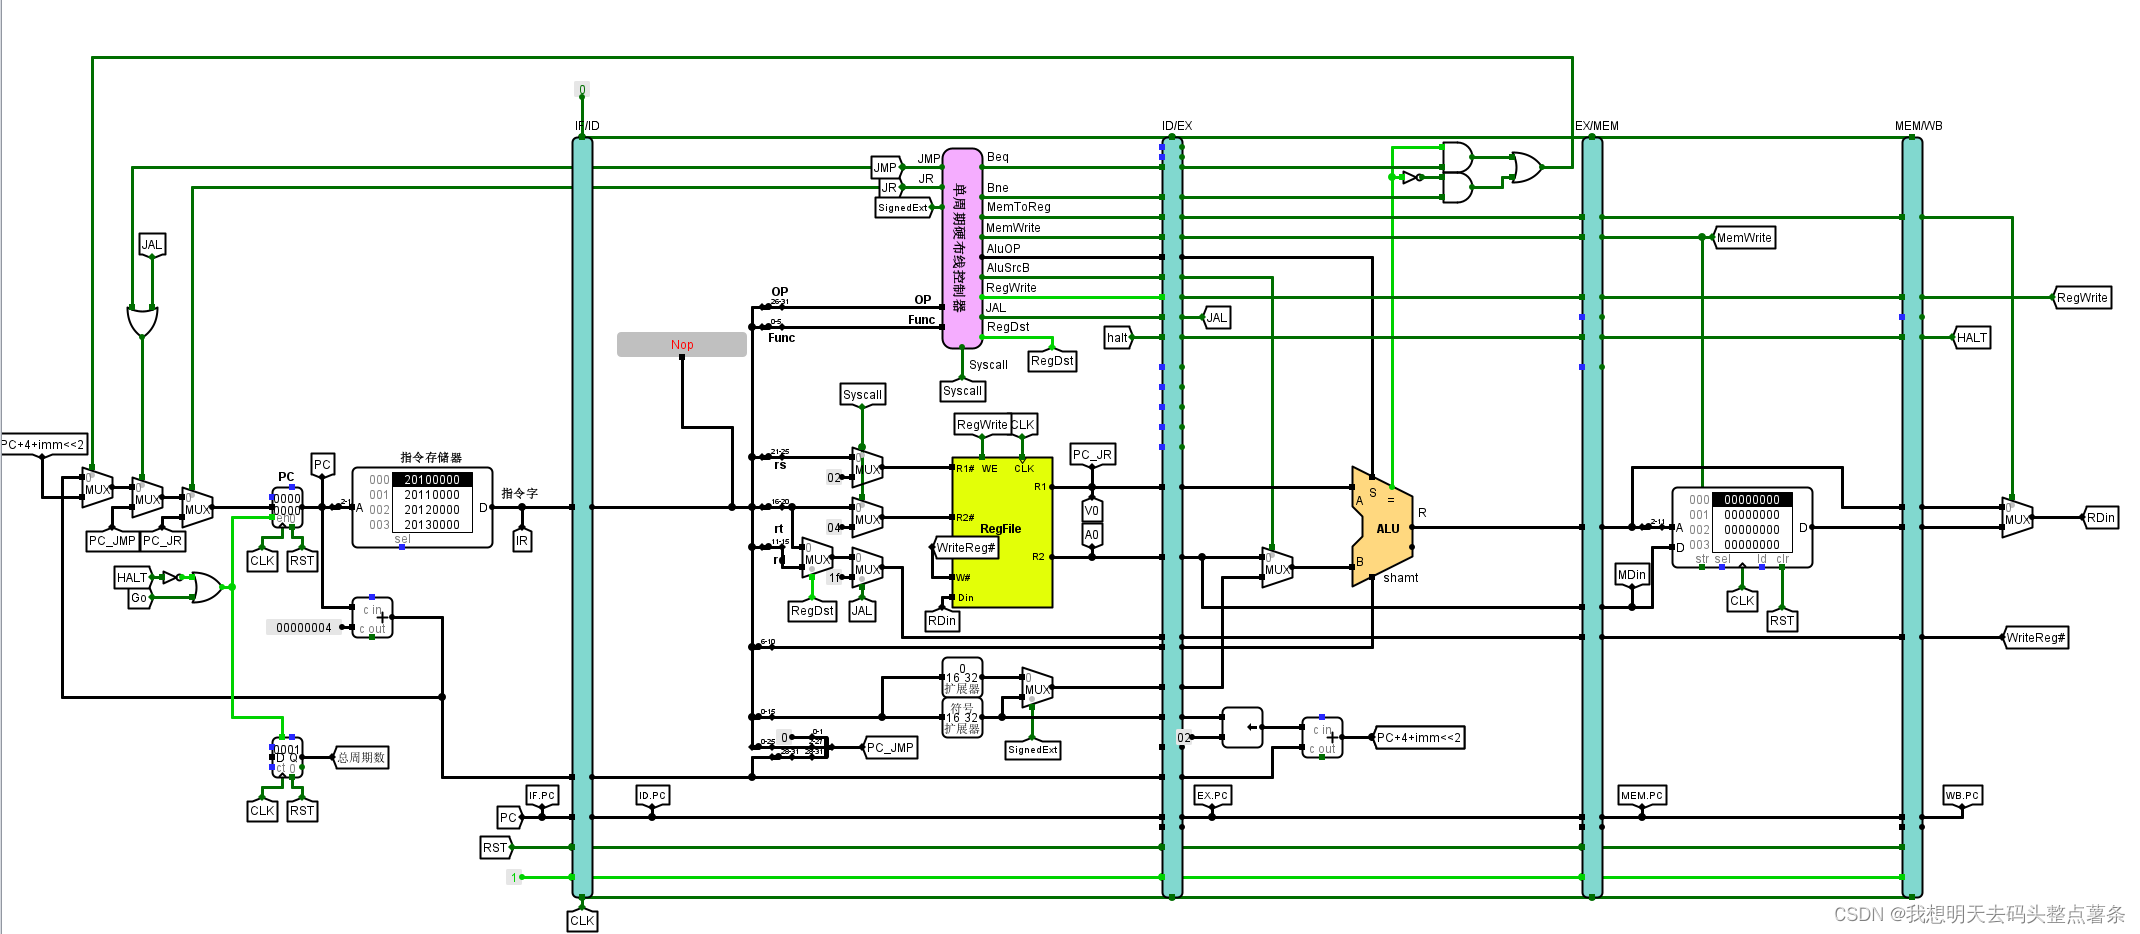Click the ID.PC tunnel
Screen dimensions: 2140x934
(x=652, y=796)
